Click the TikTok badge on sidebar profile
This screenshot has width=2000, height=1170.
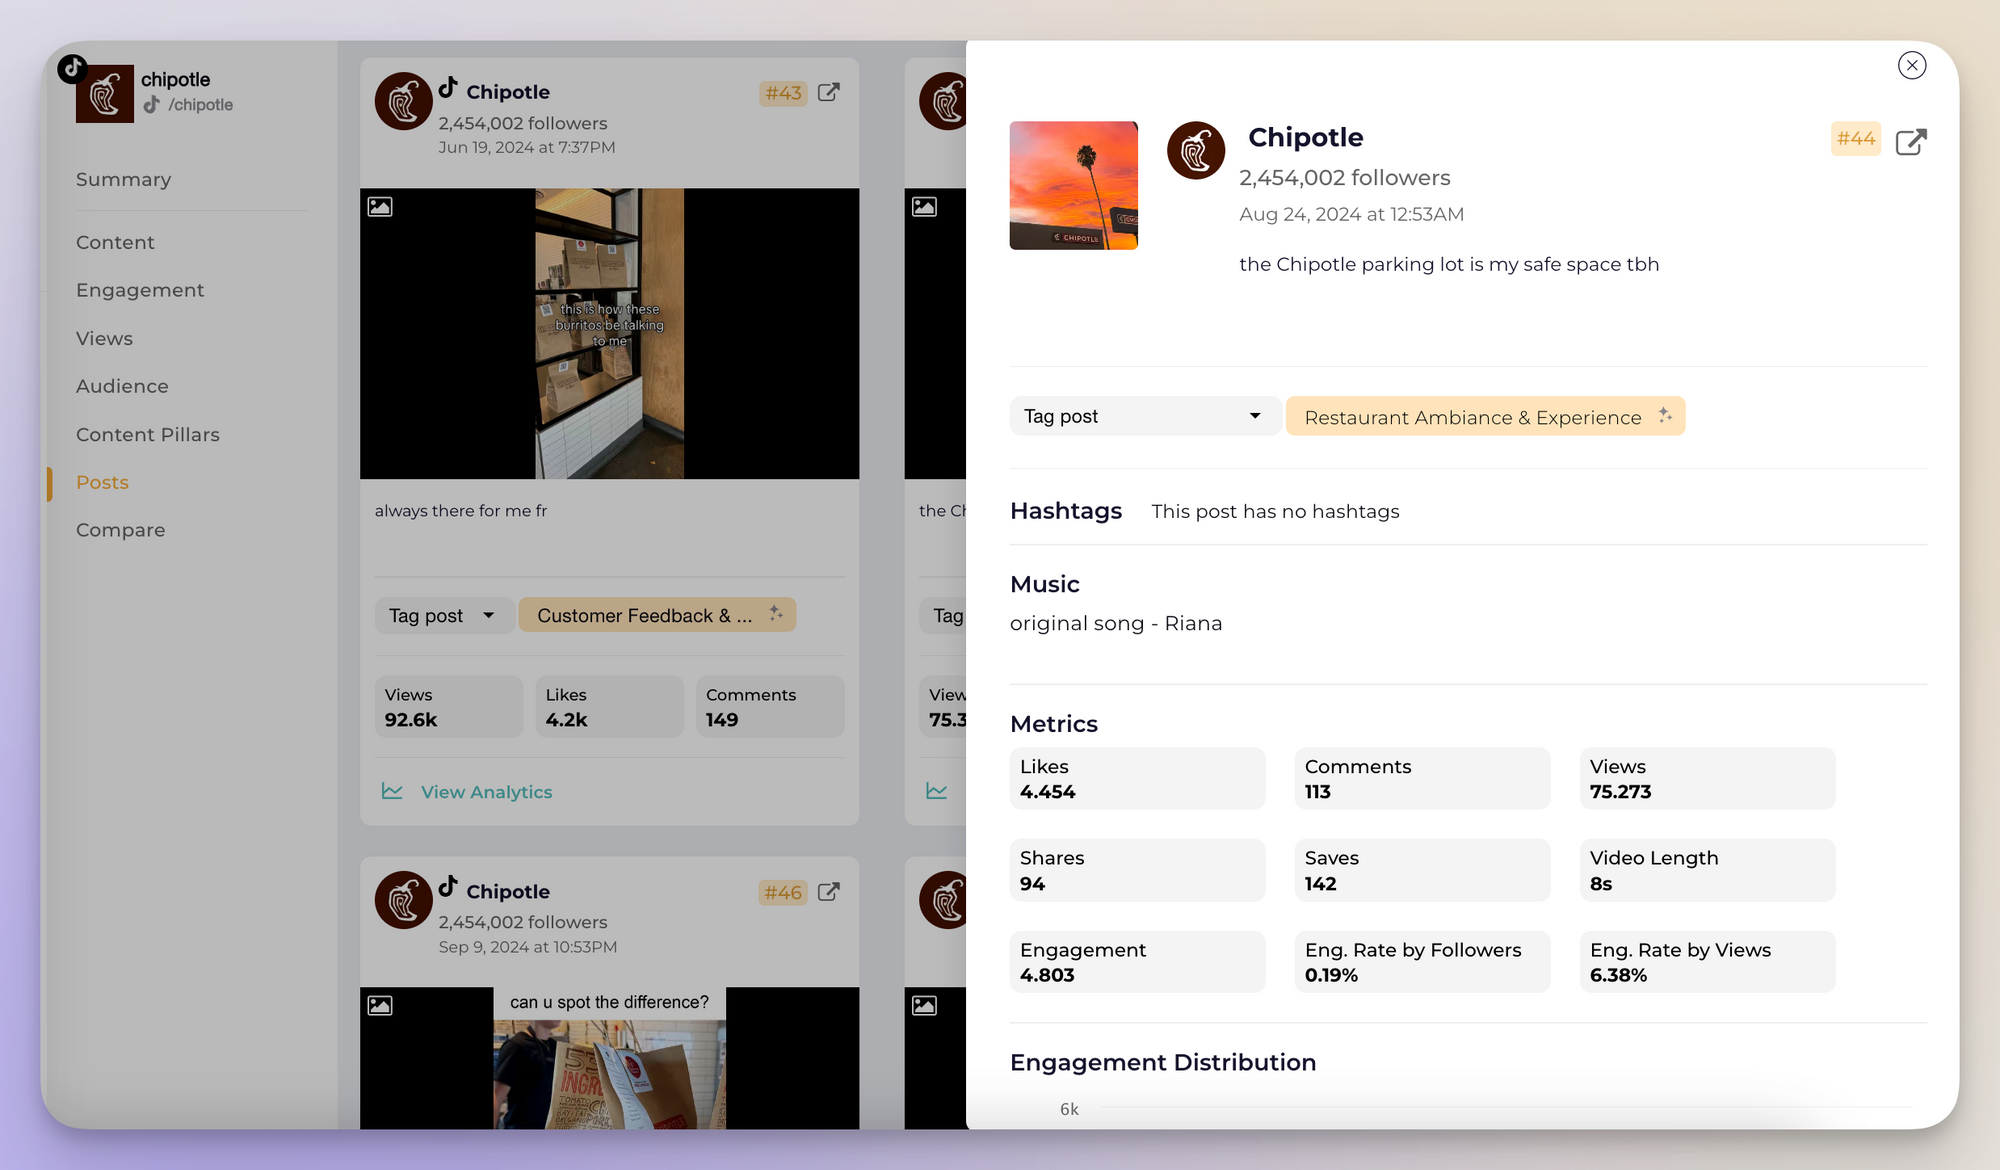click(x=72, y=68)
